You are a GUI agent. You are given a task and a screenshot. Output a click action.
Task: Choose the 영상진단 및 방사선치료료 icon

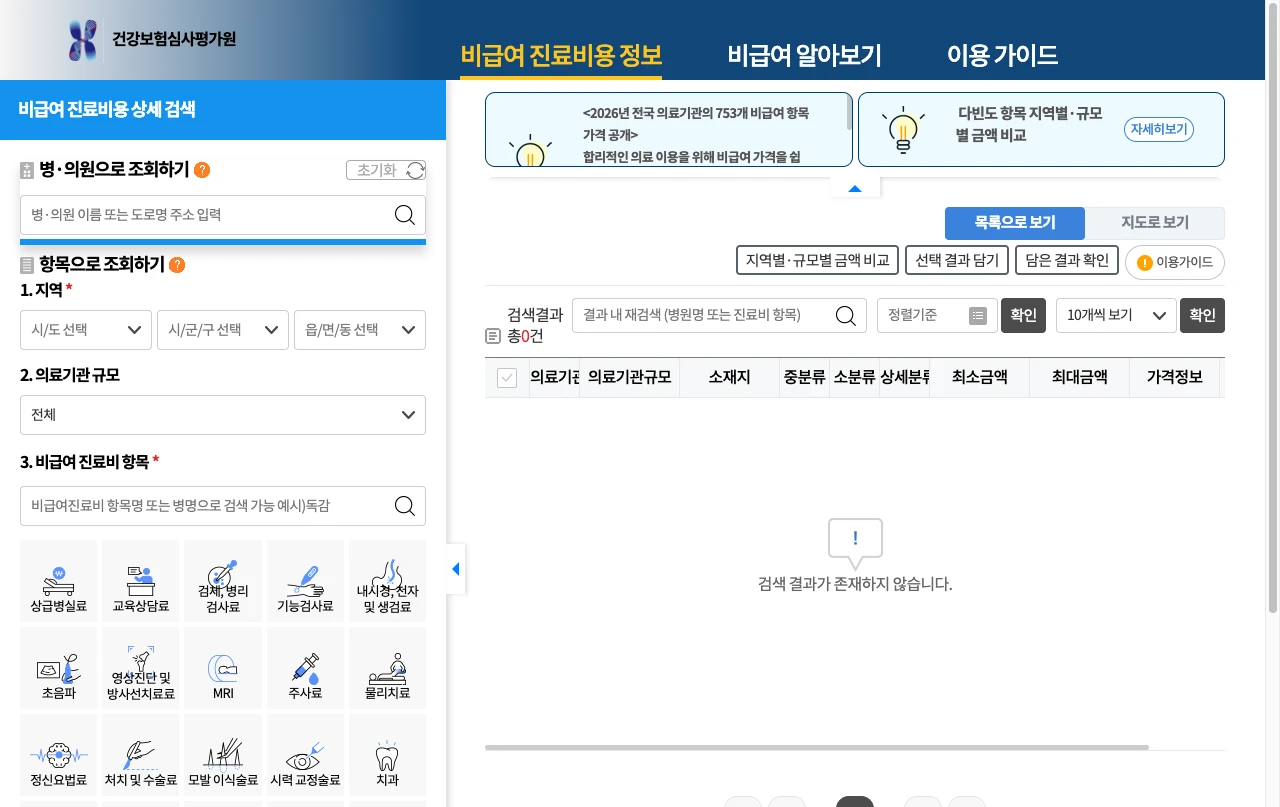pos(141,668)
